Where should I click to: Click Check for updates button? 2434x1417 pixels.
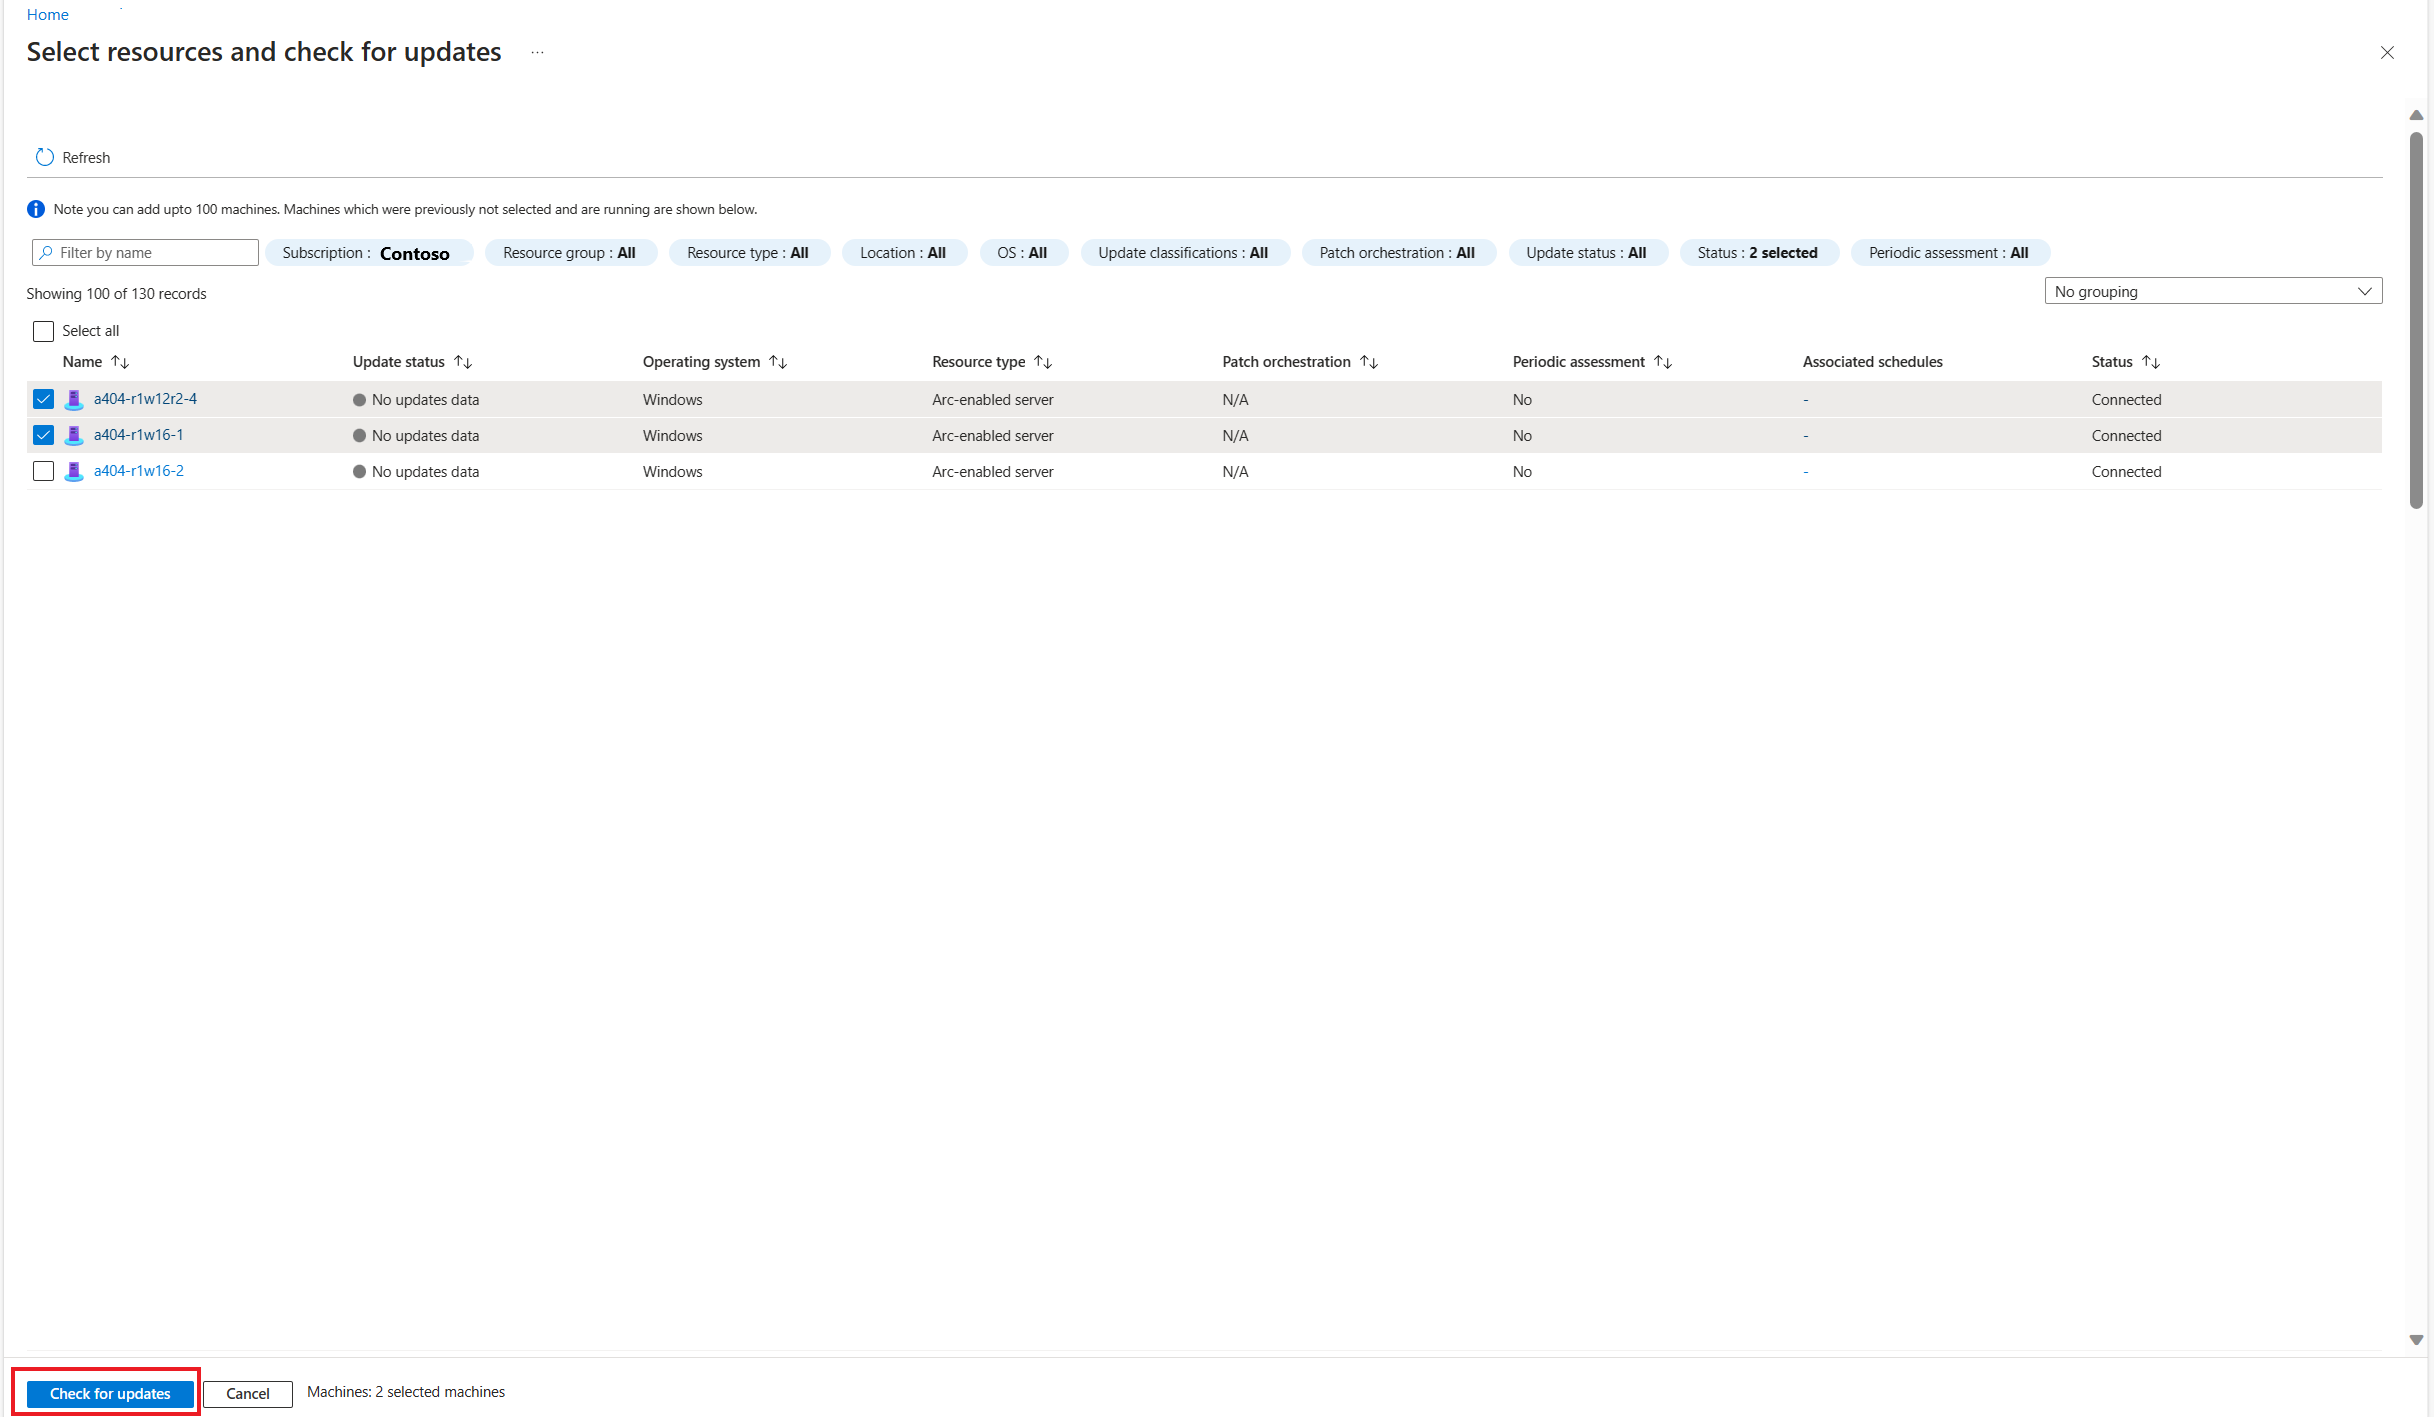[x=110, y=1392]
